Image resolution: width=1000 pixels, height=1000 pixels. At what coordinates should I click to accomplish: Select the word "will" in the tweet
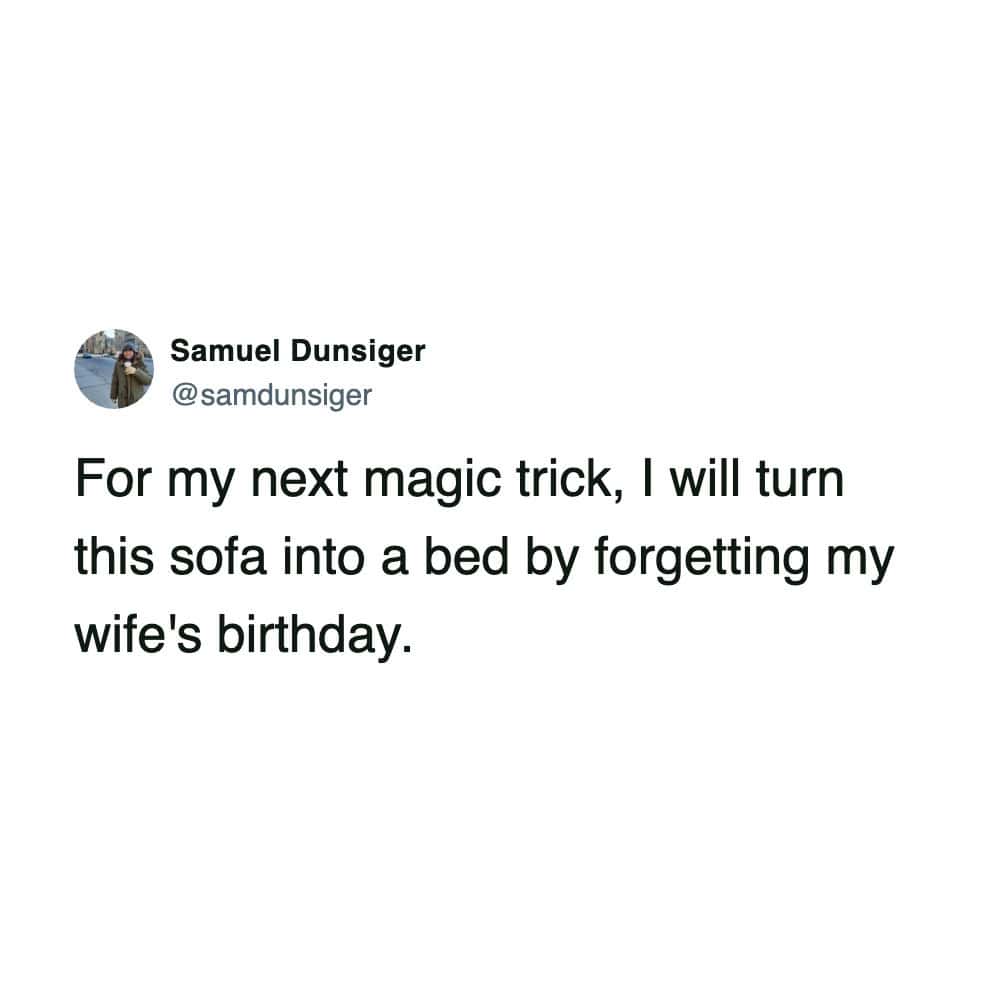tap(705, 480)
